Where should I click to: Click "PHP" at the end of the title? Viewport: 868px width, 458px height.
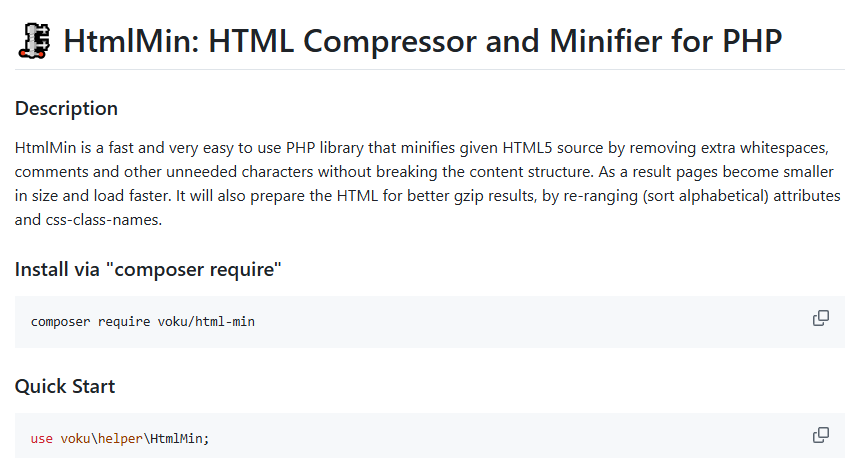(x=748, y=41)
